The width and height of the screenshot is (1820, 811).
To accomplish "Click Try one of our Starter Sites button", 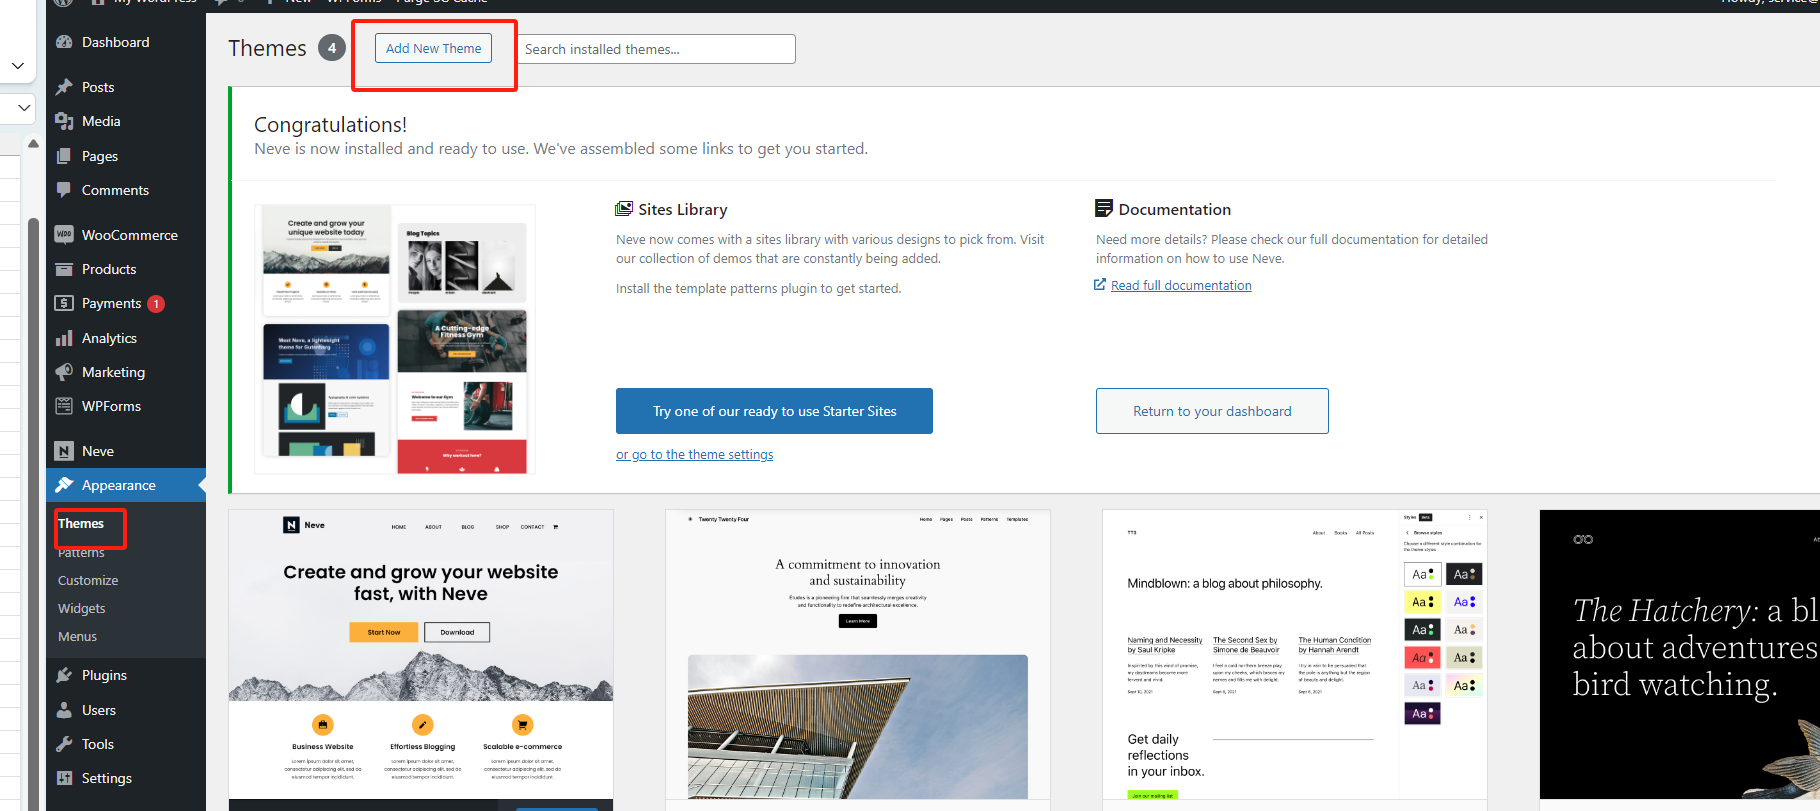I will (x=774, y=411).
